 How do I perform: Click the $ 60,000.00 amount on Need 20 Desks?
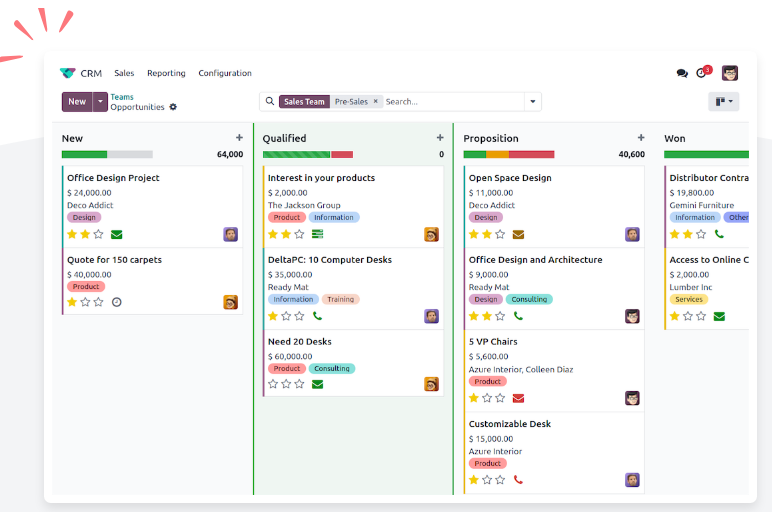pos(290,356)
